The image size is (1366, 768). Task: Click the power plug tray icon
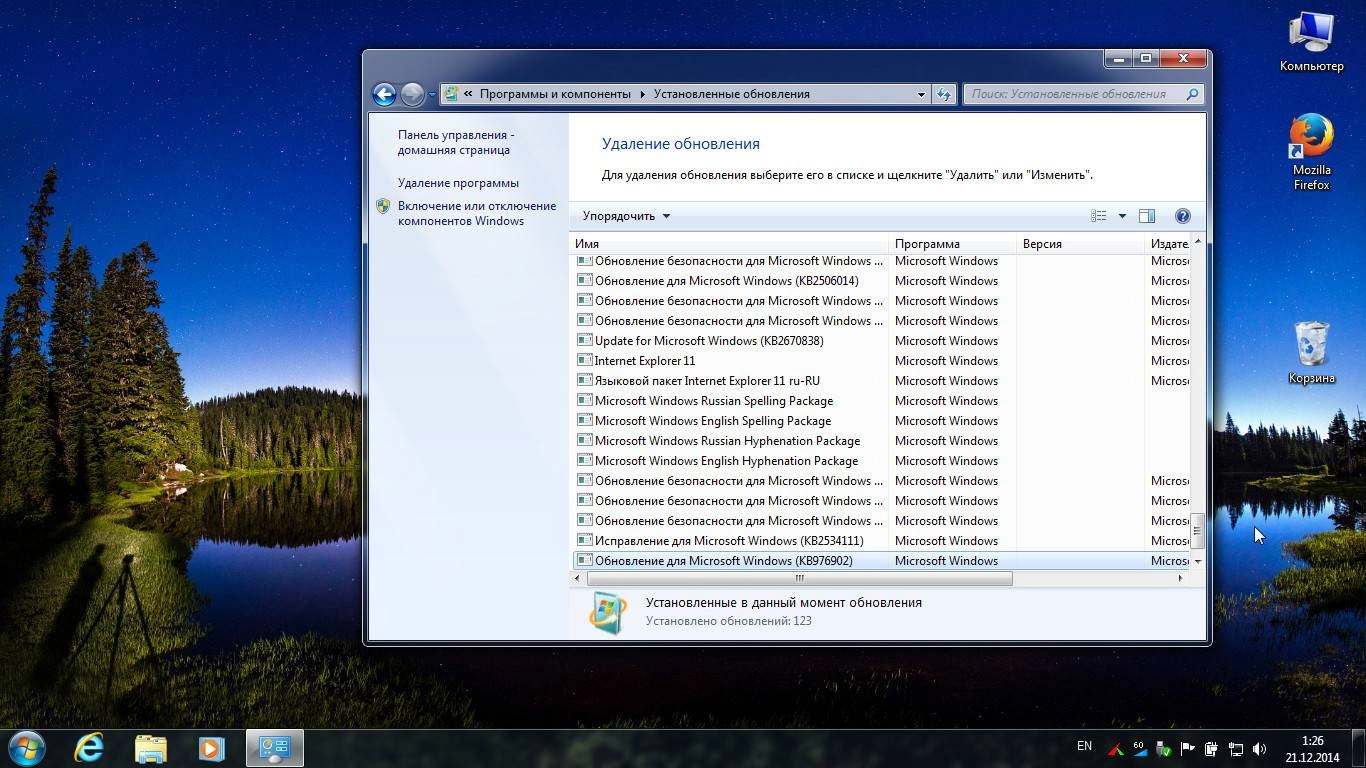click(x=1211, y=748)
